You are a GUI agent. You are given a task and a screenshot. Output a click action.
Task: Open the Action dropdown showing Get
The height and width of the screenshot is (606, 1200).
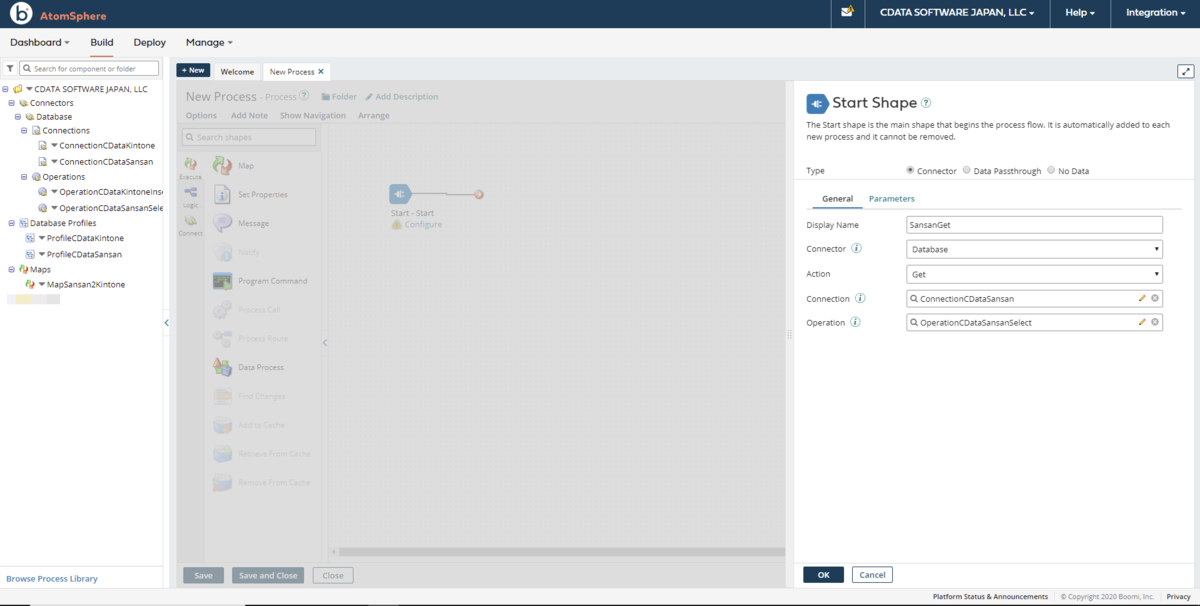(1035, 274)
